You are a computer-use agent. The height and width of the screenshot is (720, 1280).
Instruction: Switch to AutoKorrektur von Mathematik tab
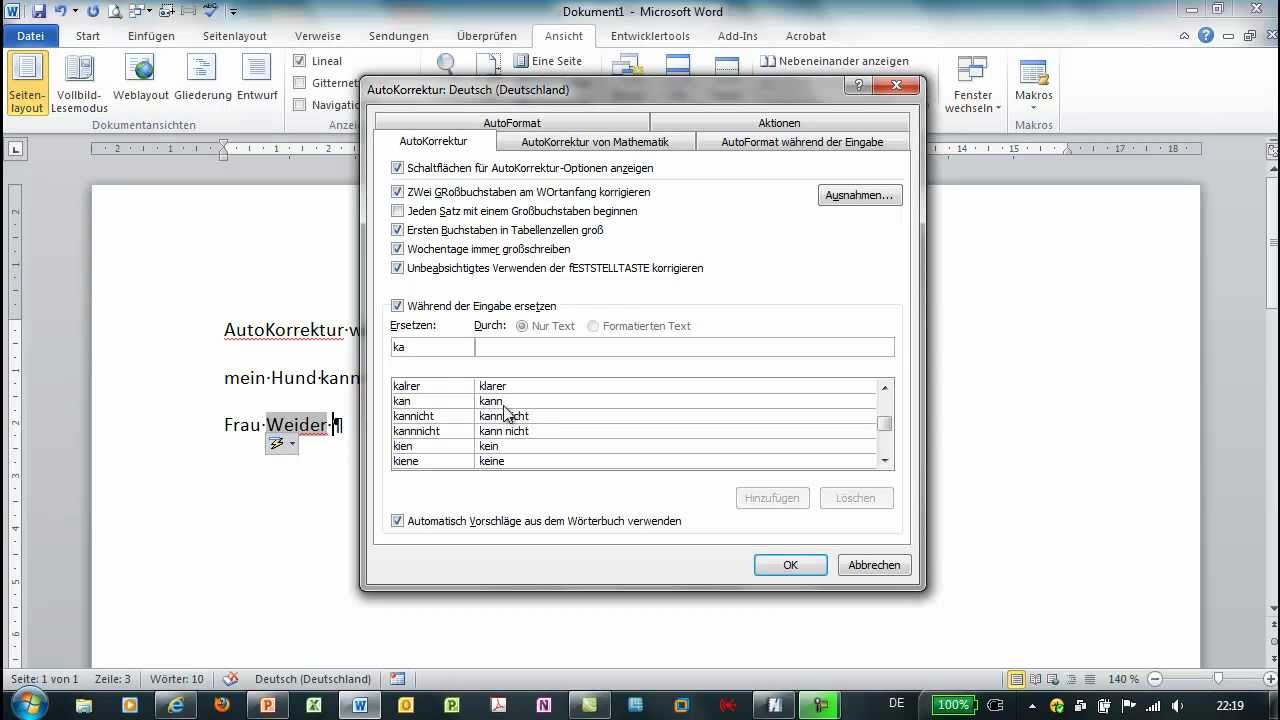pos(595,142)
